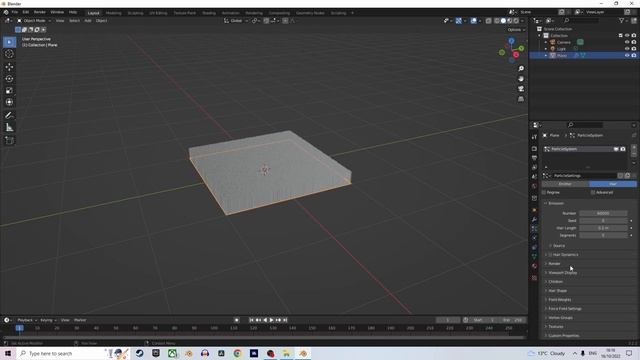Click the Segments value field
The width and height of the screenshot is (640, 360).
point(603,236)
